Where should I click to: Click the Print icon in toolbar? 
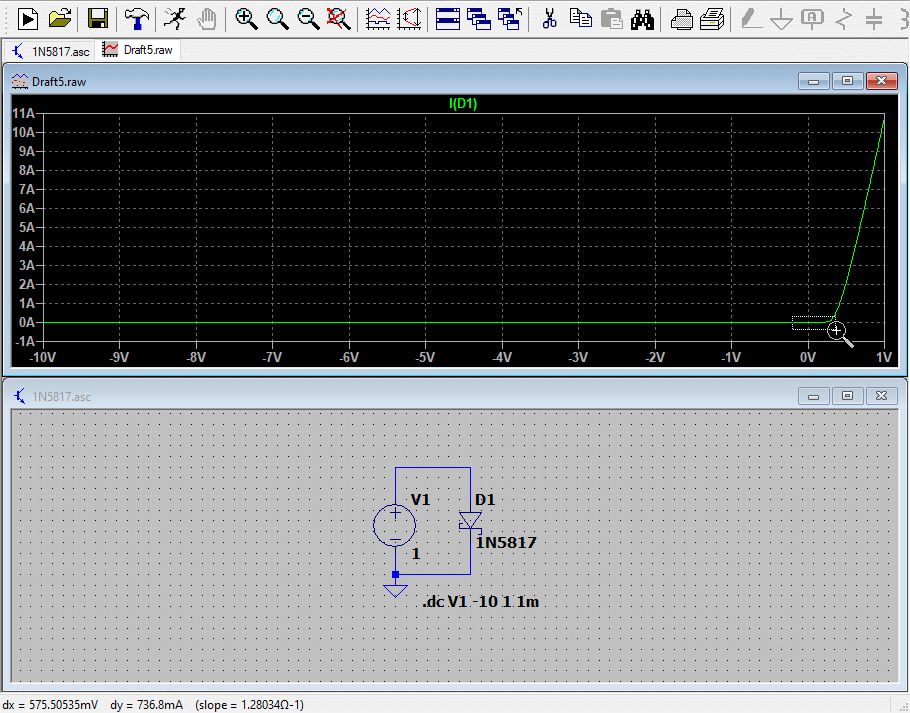(x=681, y=18)
